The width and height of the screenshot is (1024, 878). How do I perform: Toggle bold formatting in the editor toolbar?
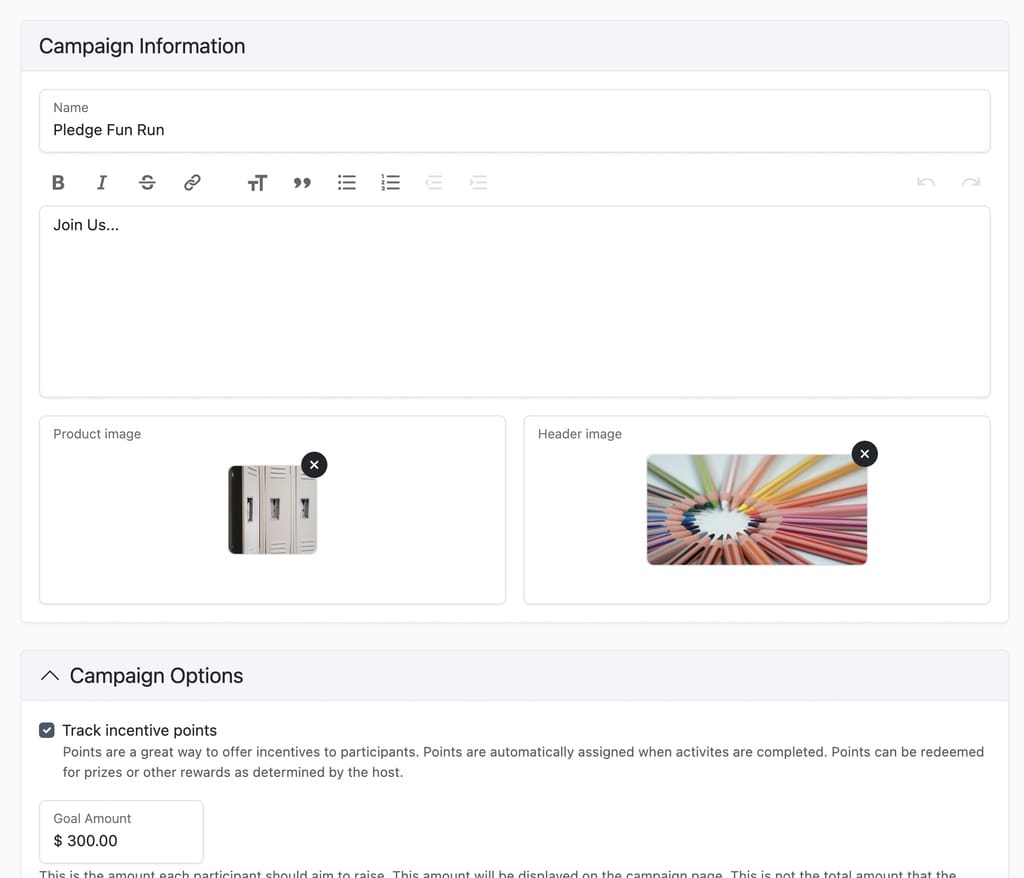coord(58,182)
